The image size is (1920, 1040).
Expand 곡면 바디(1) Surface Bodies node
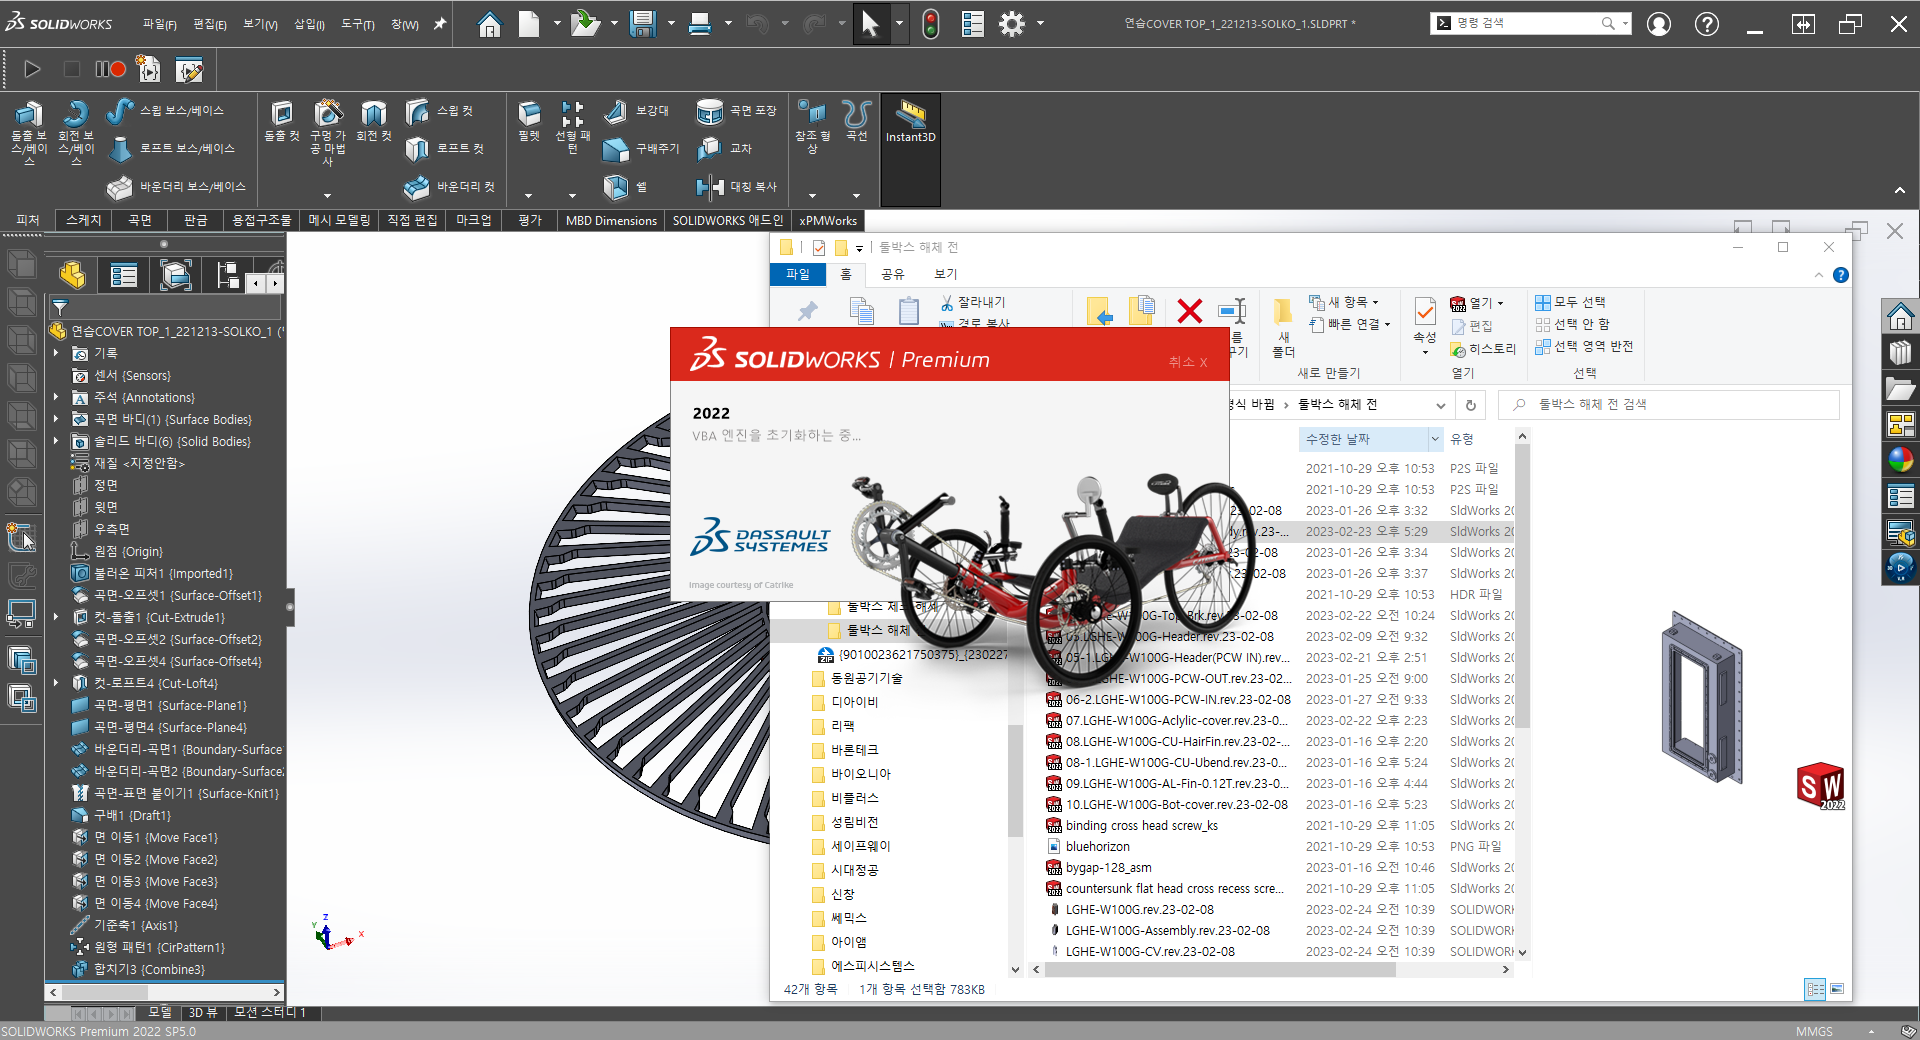(x=57, y=419)
